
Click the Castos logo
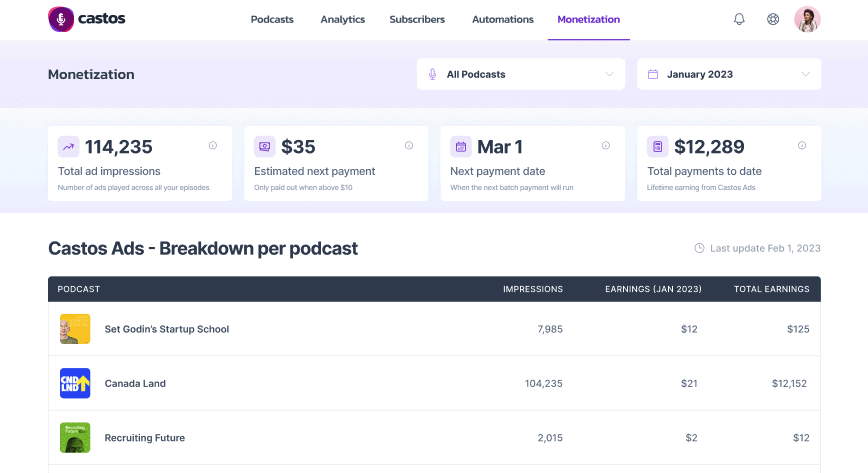coord(87,19)
